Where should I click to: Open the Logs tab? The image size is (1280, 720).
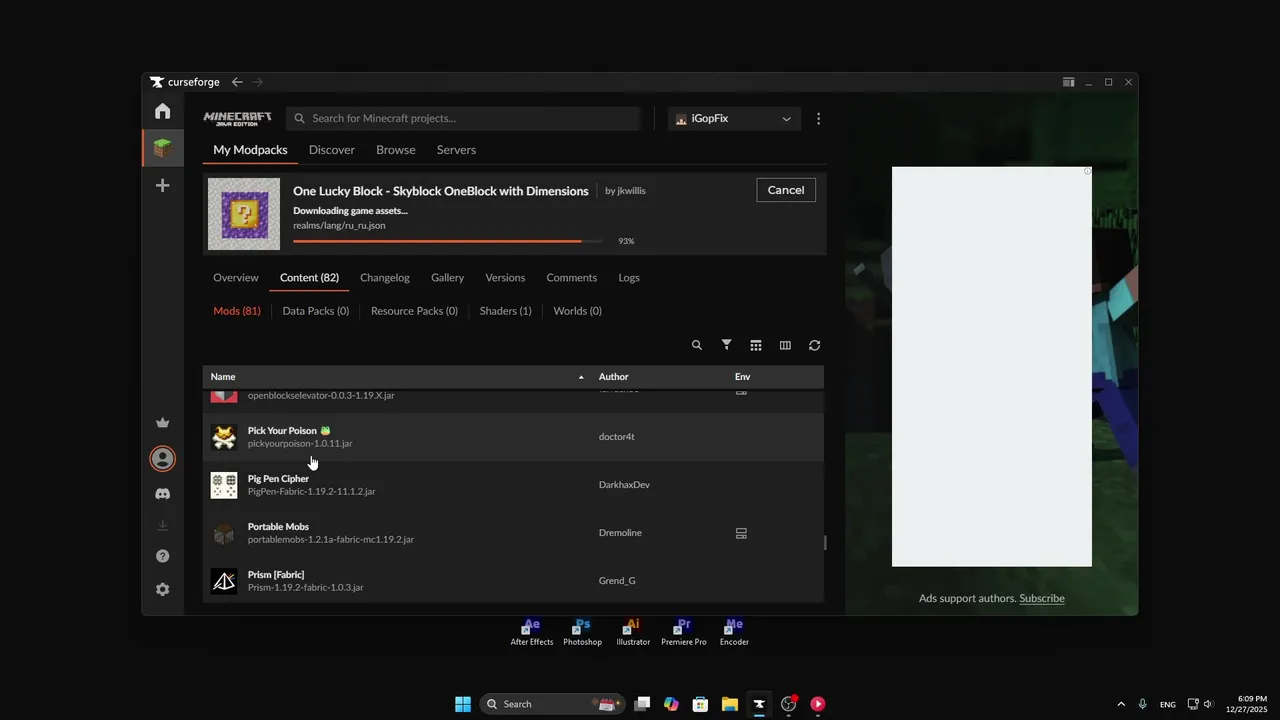point(629,278)
